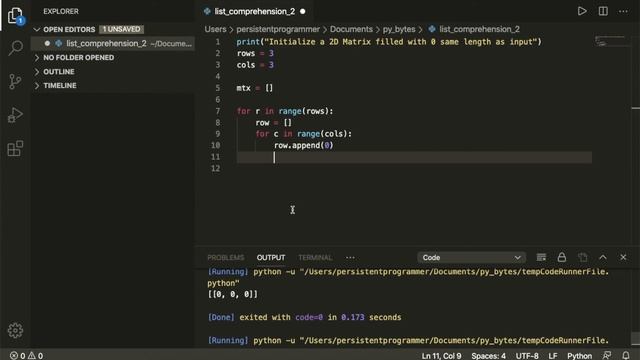Click the '[[0, 0, 0]]' output line
640x360 pixels.
[232, 294]
